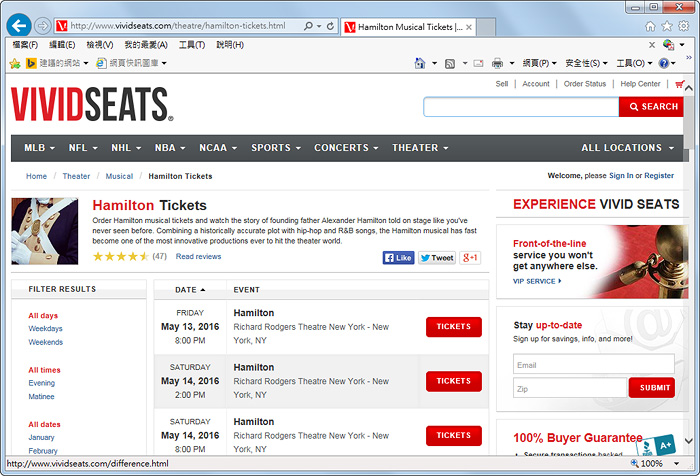
Task: Open Favorites star icon at top right
Action: [x=667, y=26]
